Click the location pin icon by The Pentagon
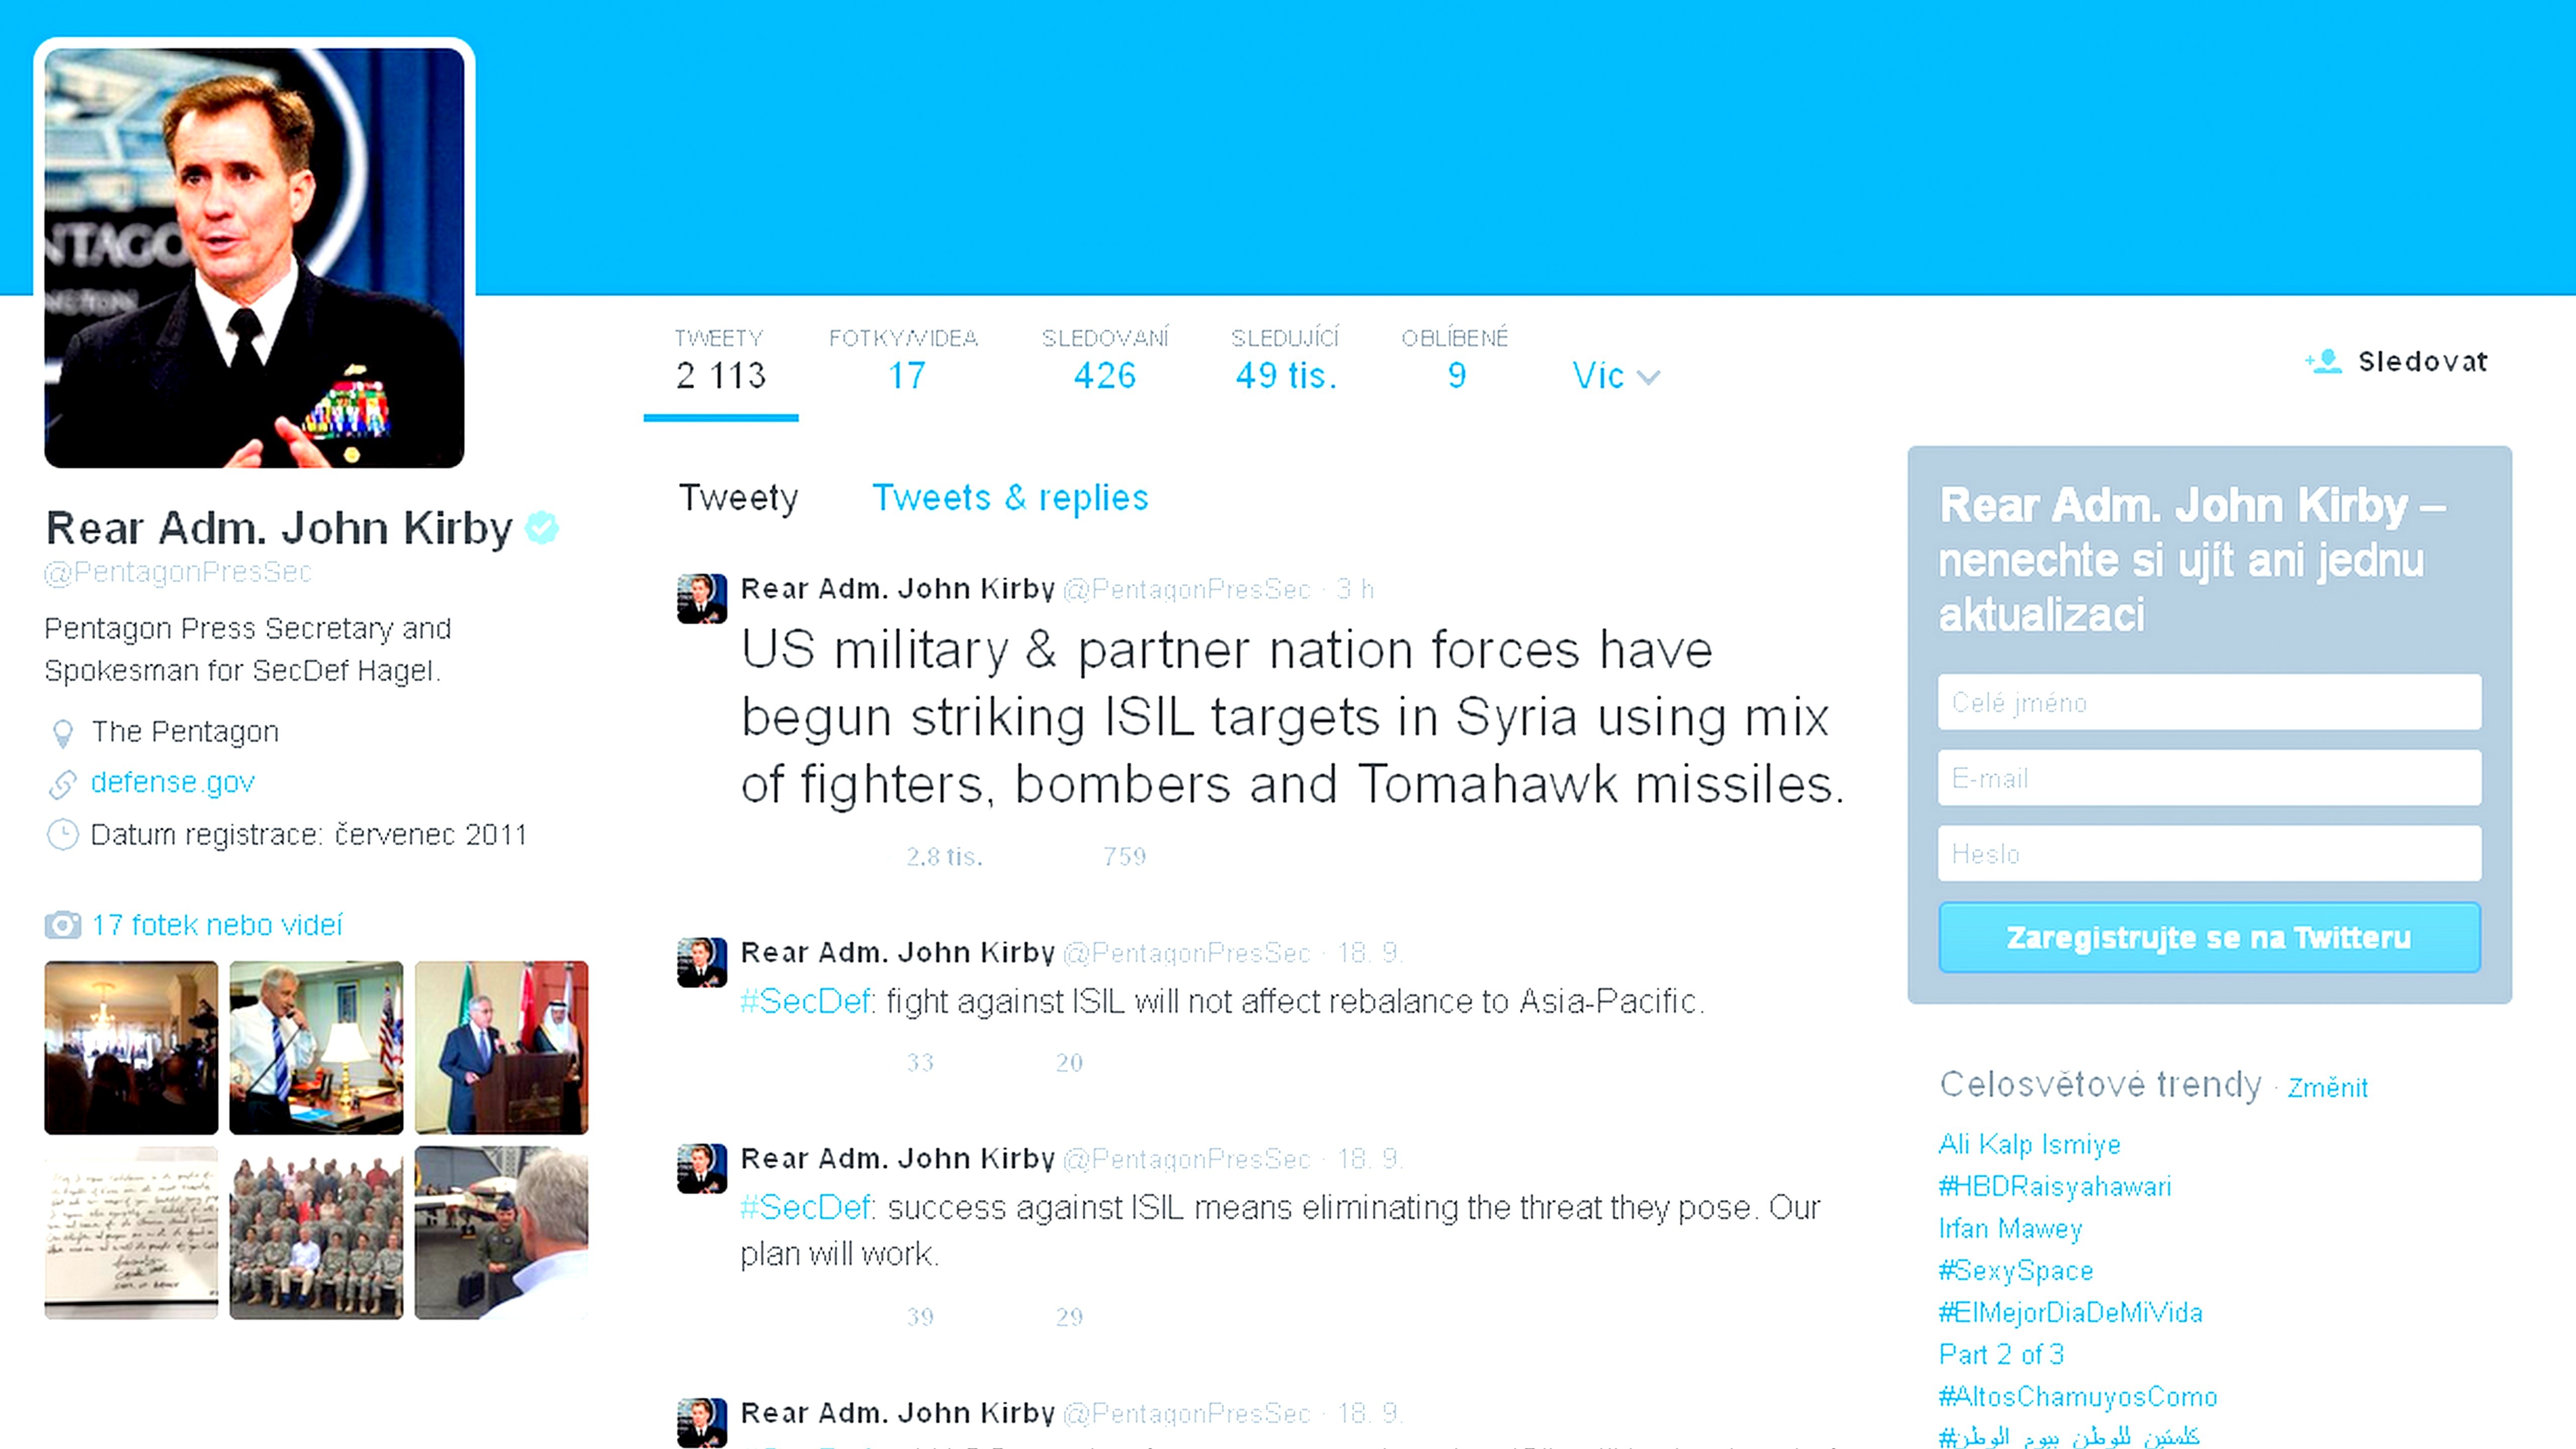 pos(62,734)
